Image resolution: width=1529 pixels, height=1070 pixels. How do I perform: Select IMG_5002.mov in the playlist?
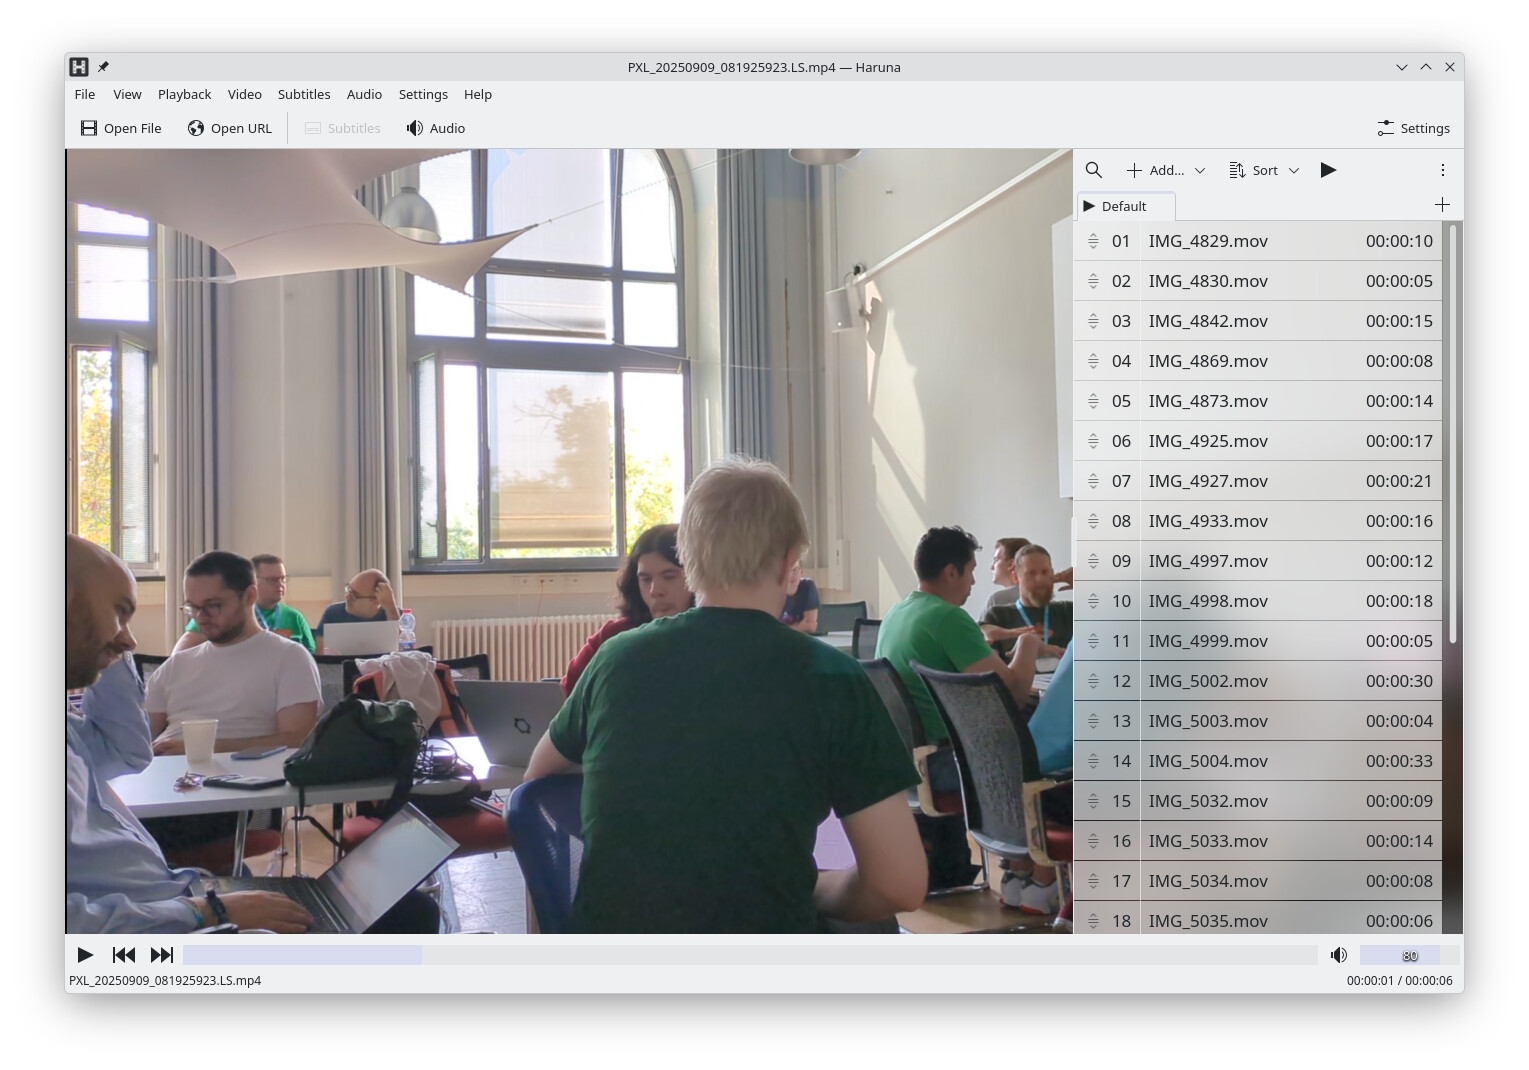1208,681
